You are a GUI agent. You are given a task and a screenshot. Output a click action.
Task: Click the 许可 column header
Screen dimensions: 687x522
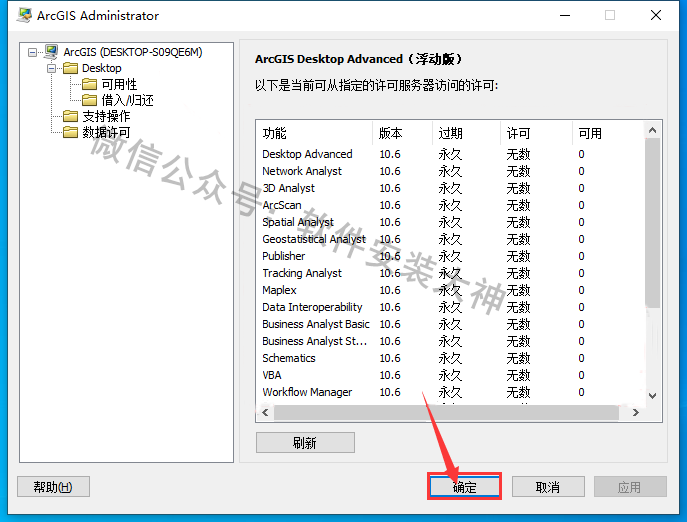point(536,133)
